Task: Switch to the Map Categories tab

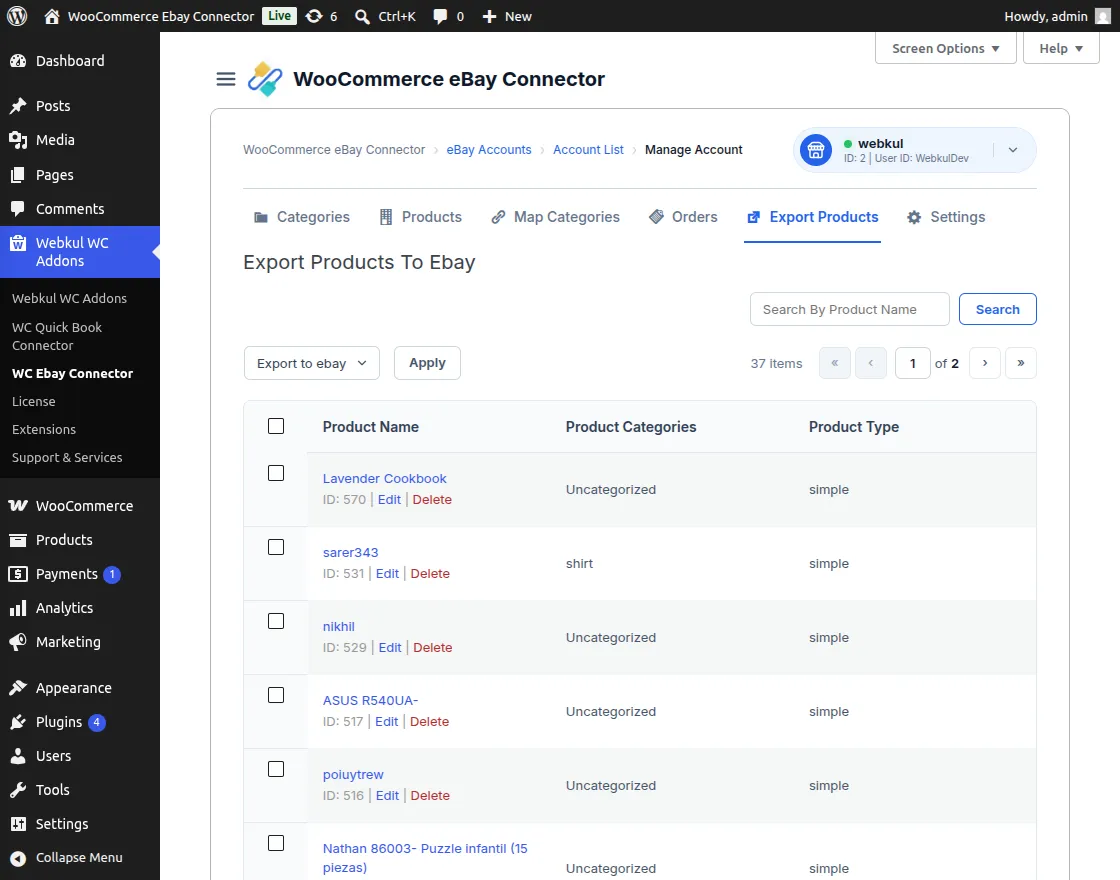Action: tap(556, 217)
